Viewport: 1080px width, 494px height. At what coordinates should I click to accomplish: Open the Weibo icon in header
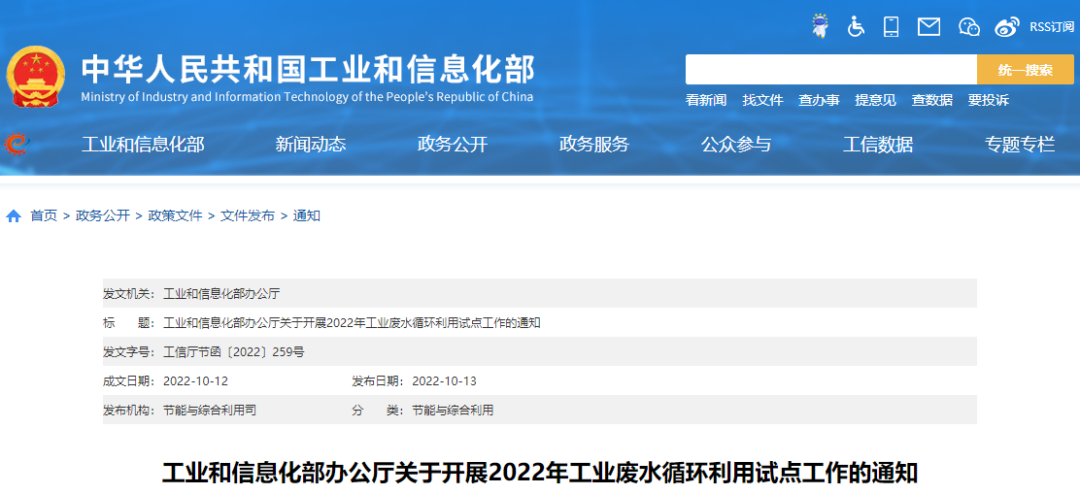click(x=1007, y=27)
